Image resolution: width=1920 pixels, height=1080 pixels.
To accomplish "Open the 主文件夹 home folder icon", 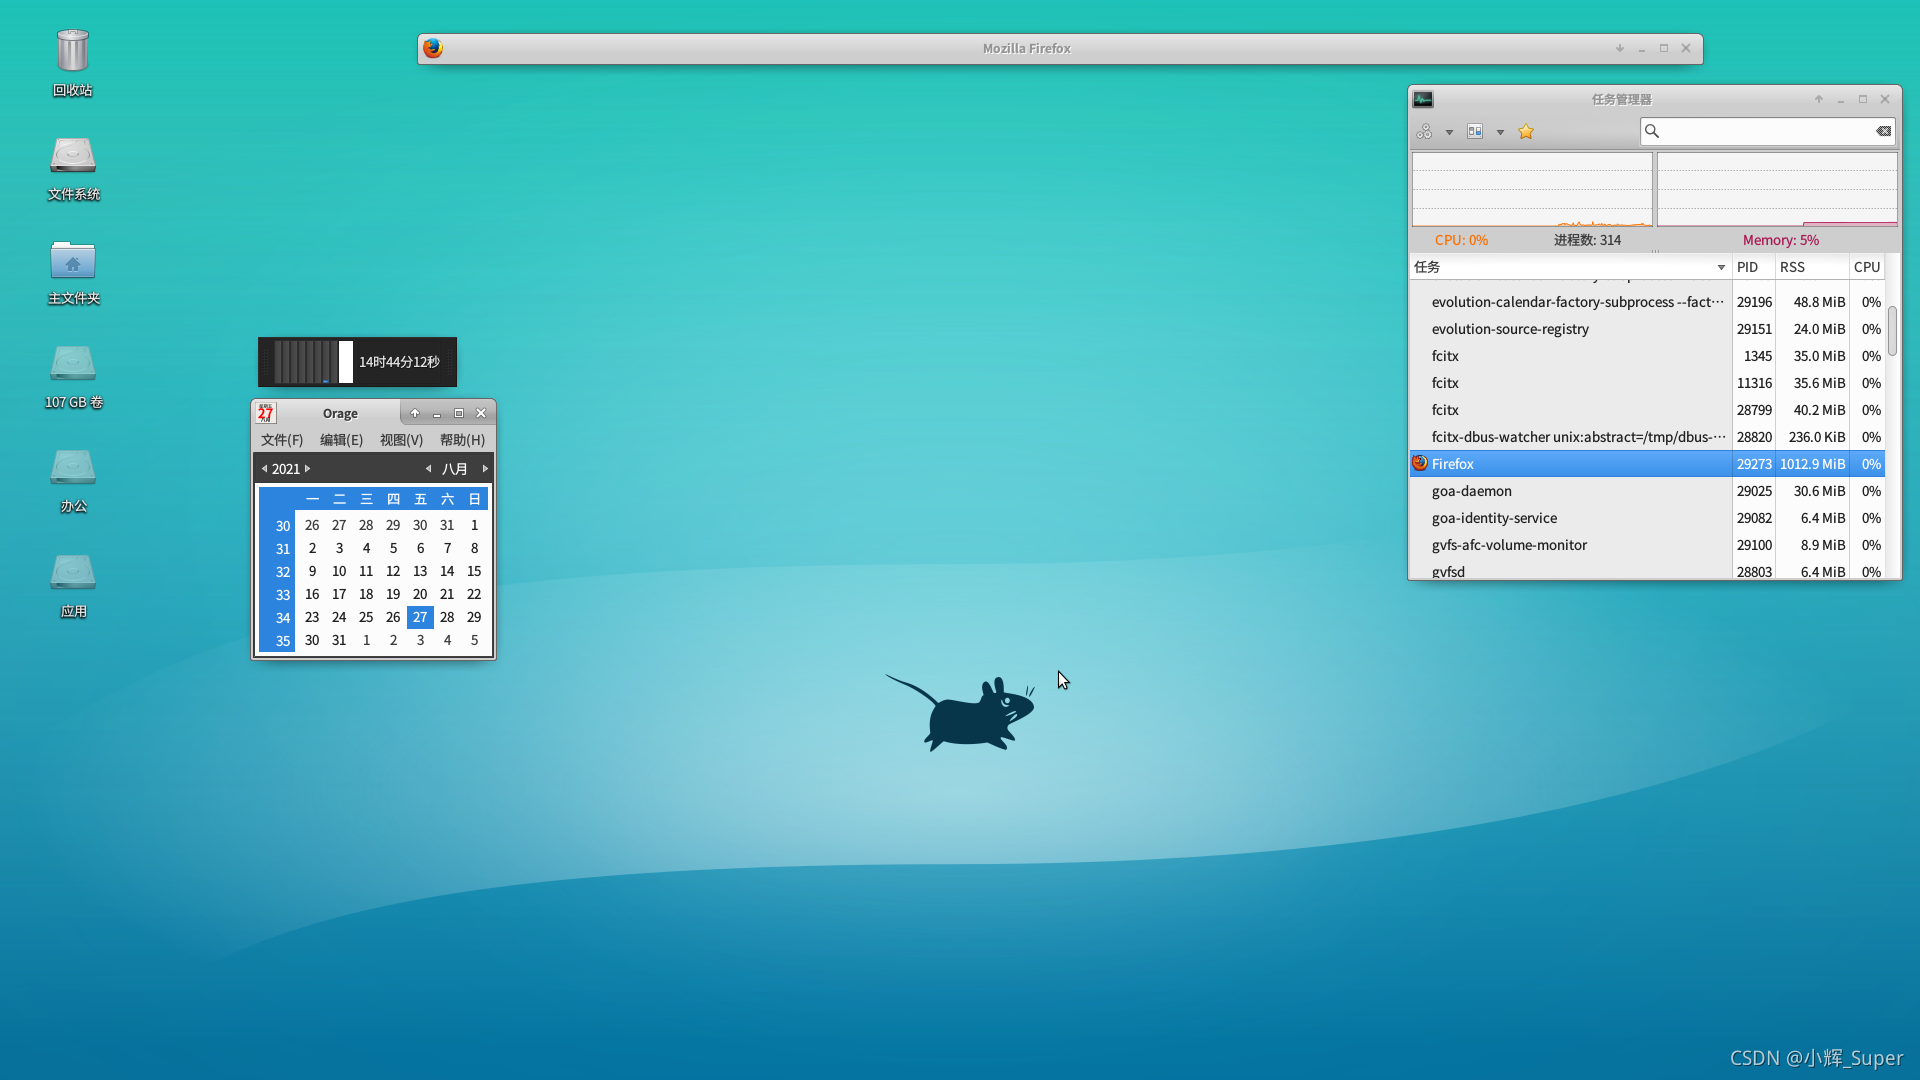I will click(x=73, y=260).
